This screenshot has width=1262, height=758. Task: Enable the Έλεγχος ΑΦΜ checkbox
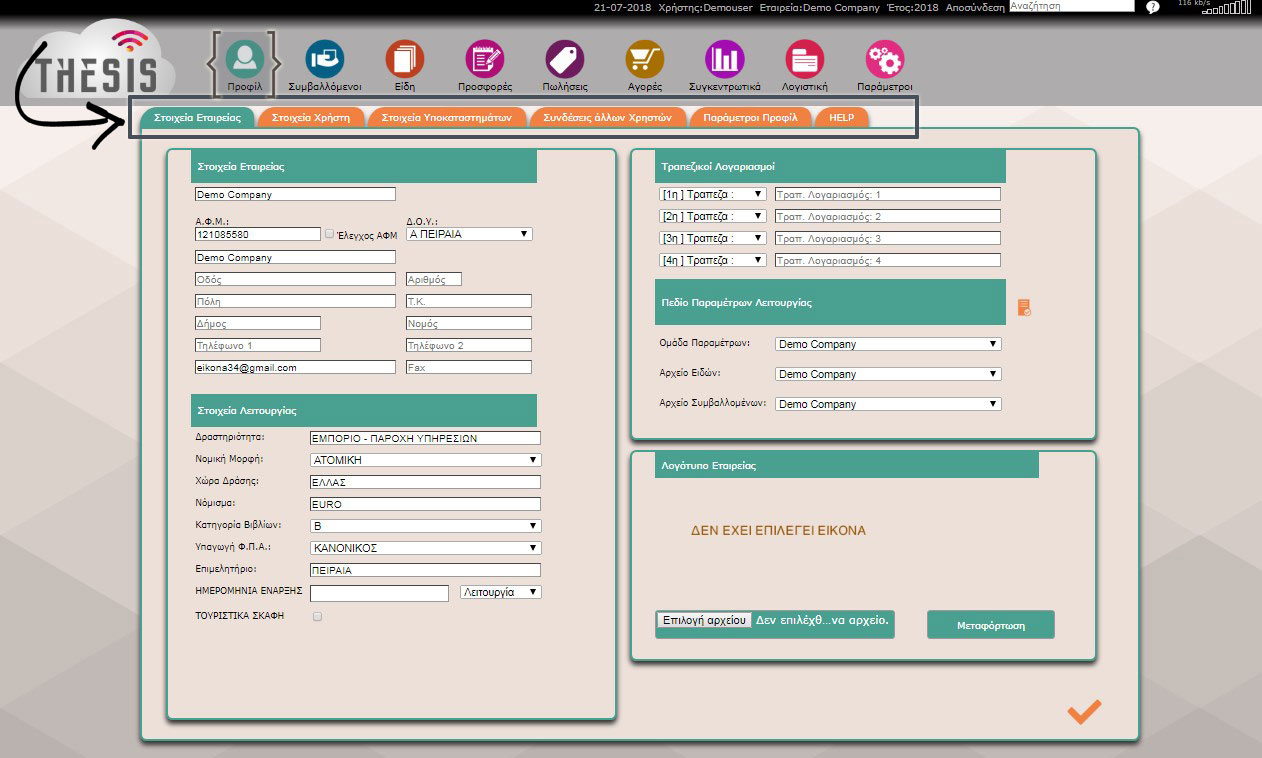[x=330, y=234]
